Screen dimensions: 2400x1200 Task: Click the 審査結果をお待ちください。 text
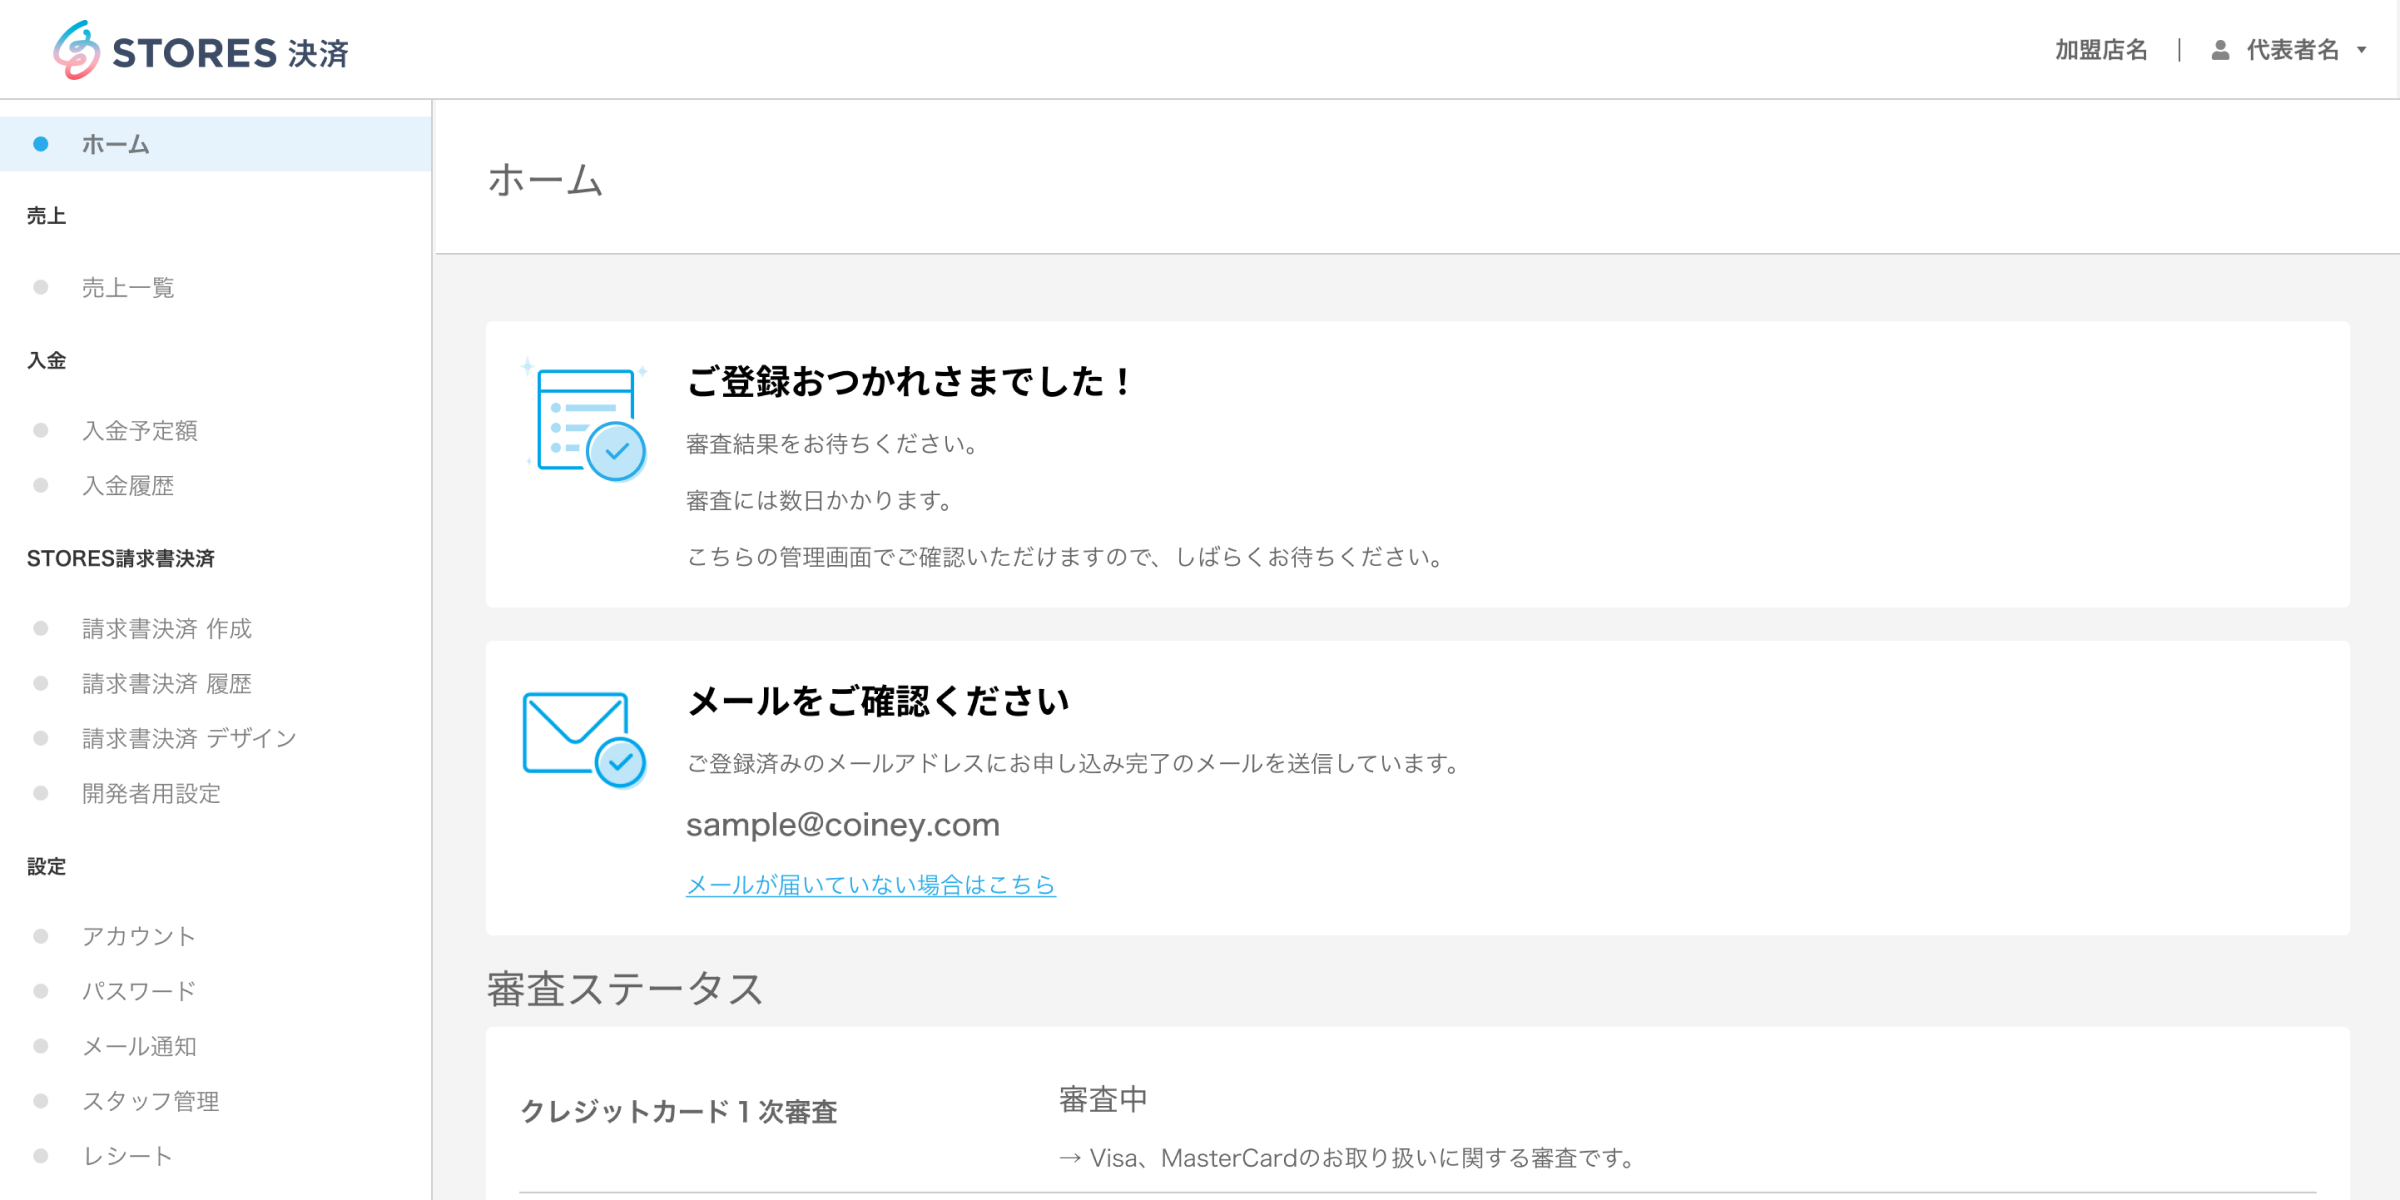[833, 444]
